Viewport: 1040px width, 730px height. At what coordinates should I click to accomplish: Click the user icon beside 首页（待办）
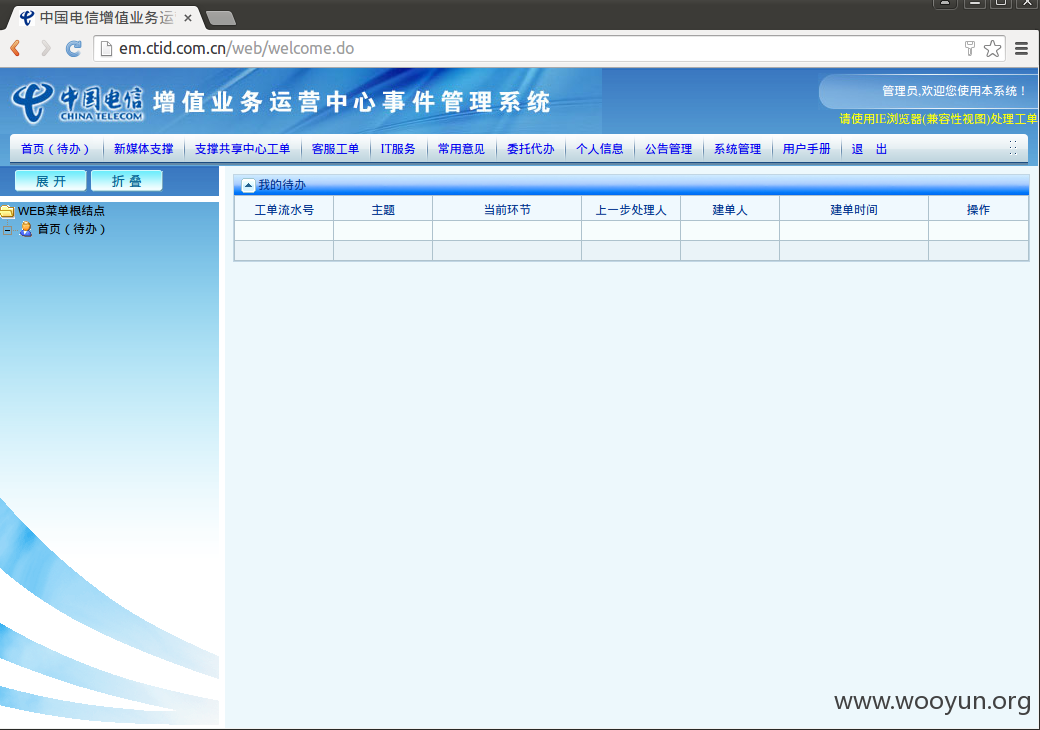(x=26, y=229)
